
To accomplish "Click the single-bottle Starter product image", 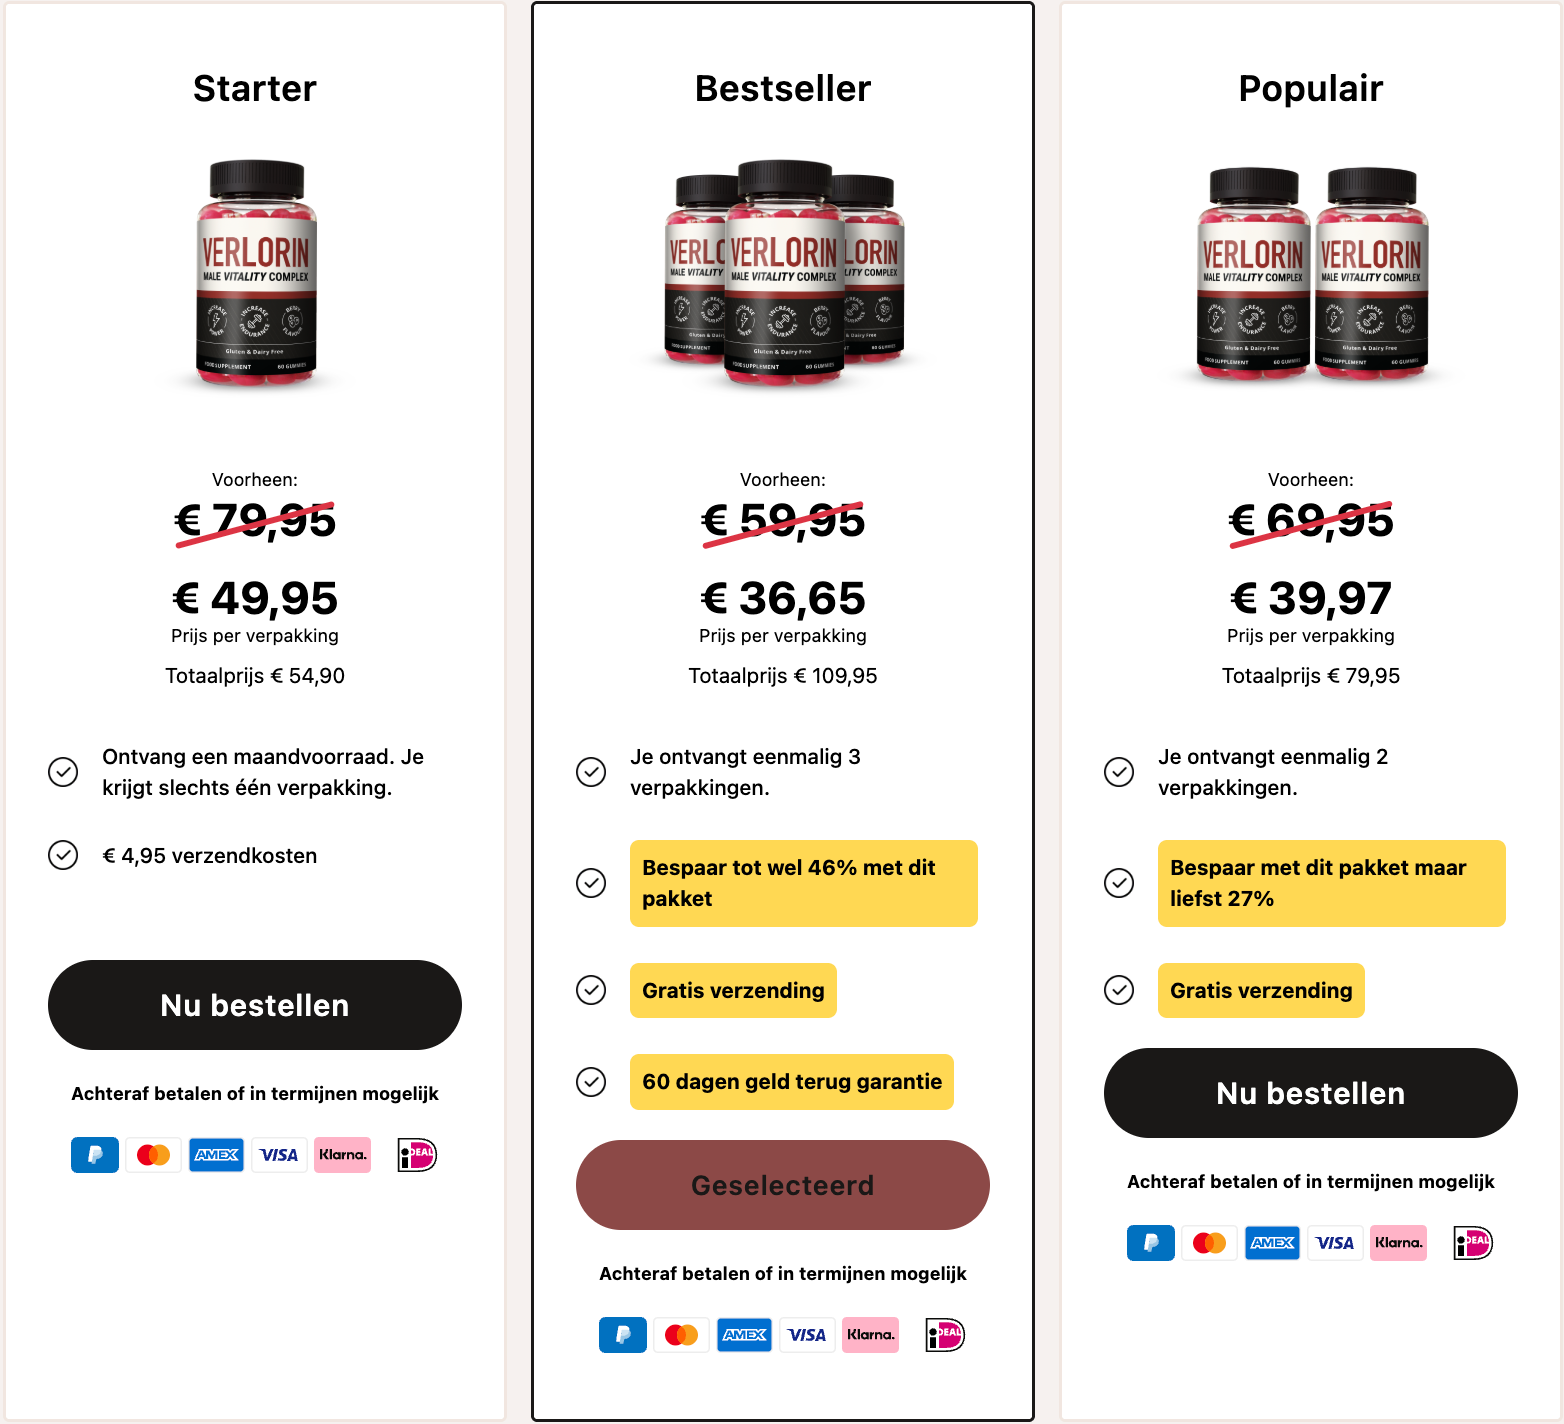I will (256, 273).
